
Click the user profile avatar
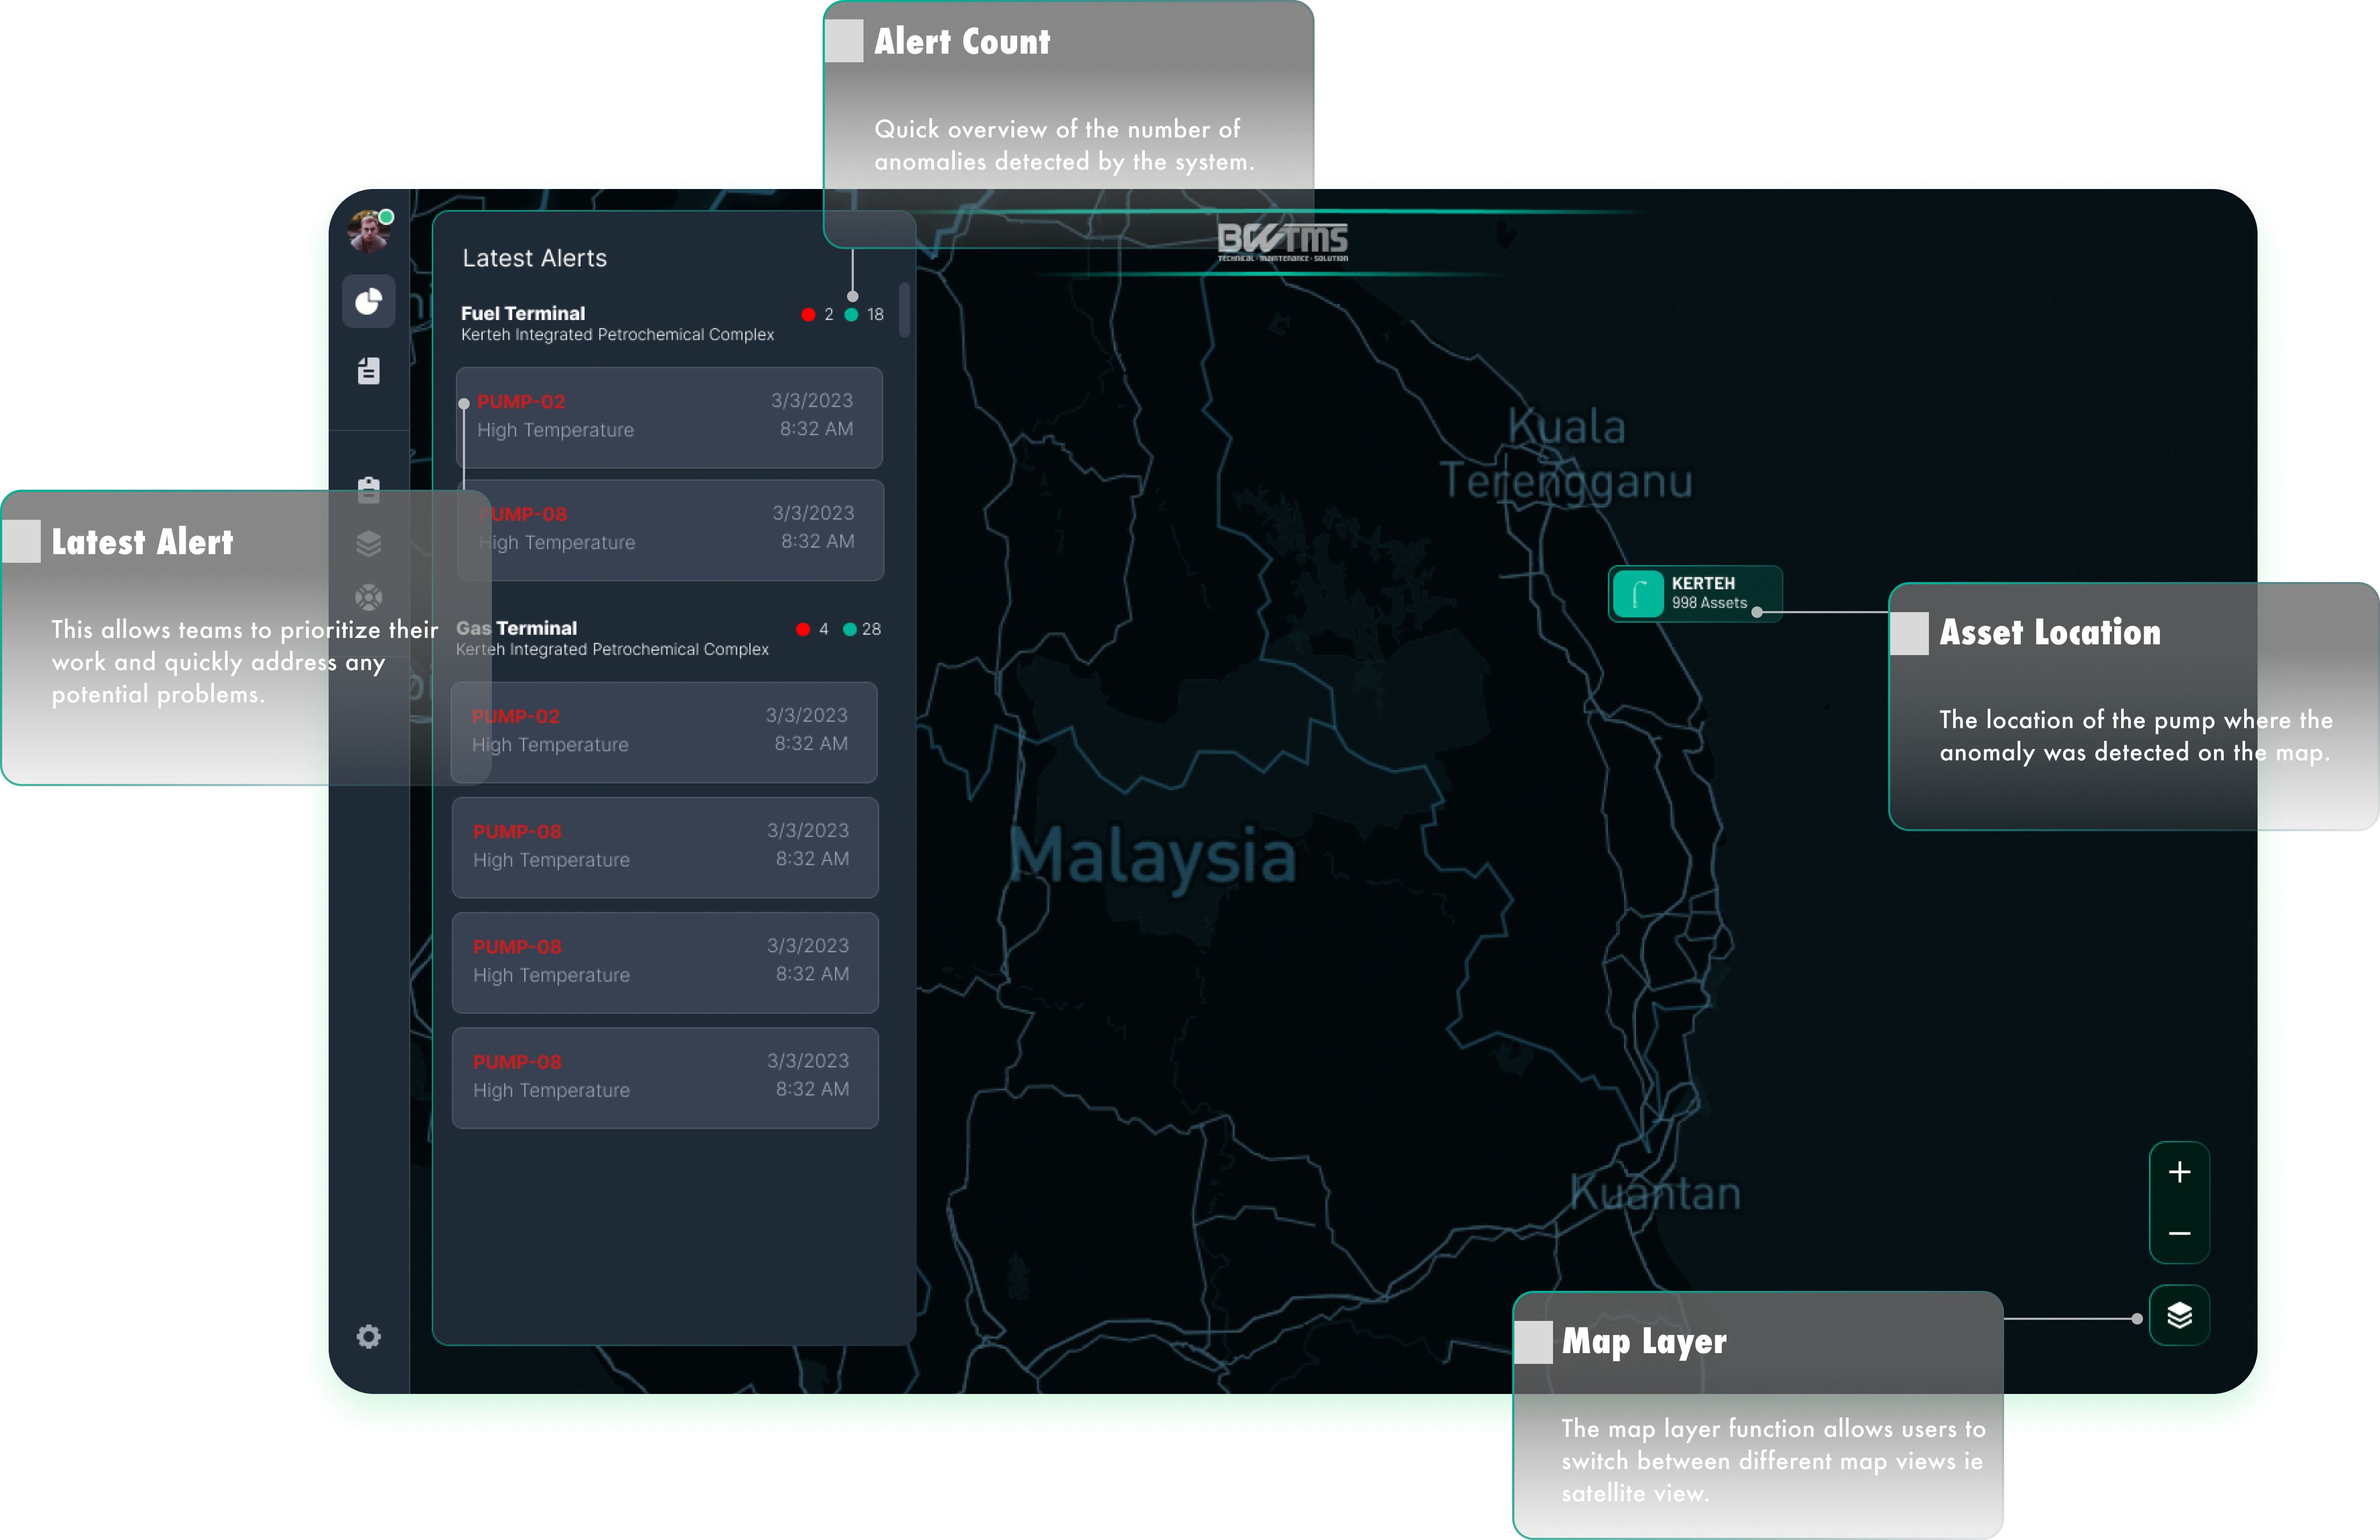[x=368, y=232]
